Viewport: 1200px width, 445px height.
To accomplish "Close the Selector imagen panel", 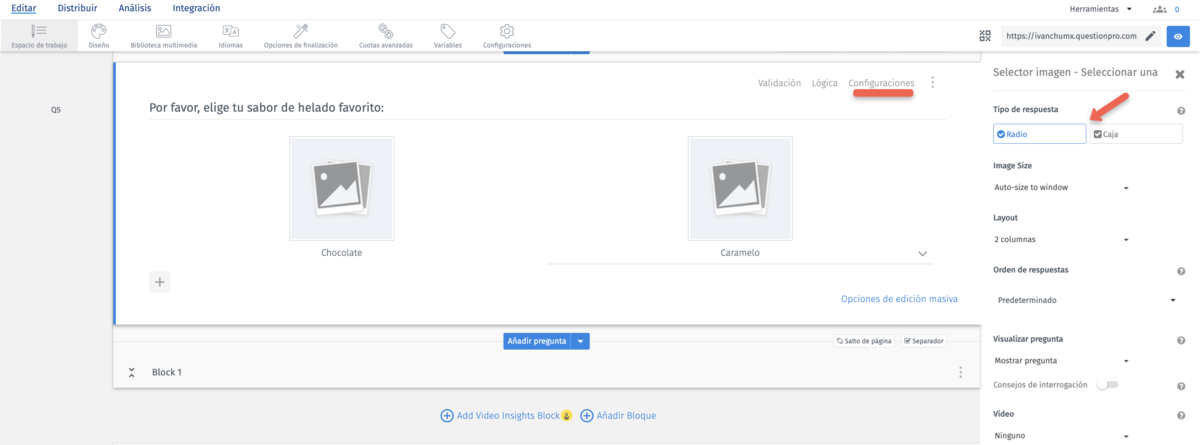I will [1180, 74].
